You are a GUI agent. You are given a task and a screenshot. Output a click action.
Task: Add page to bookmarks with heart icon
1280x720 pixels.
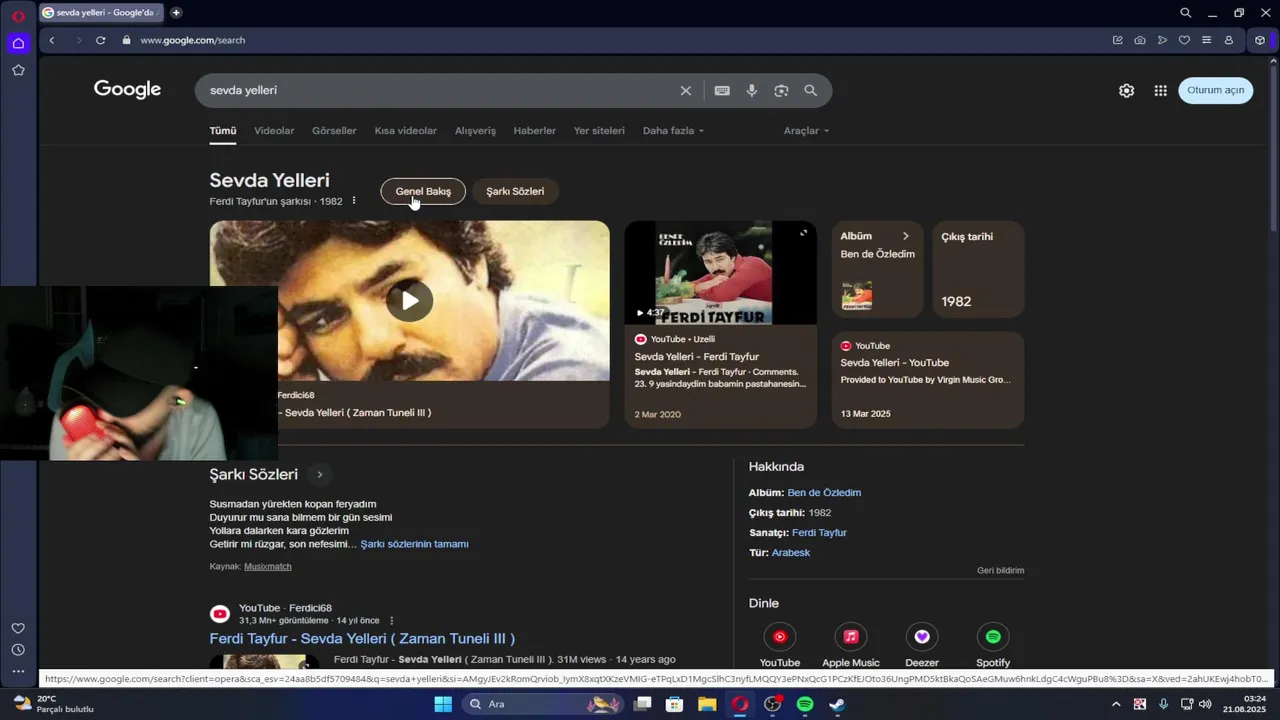click(x=1184, y=40)
